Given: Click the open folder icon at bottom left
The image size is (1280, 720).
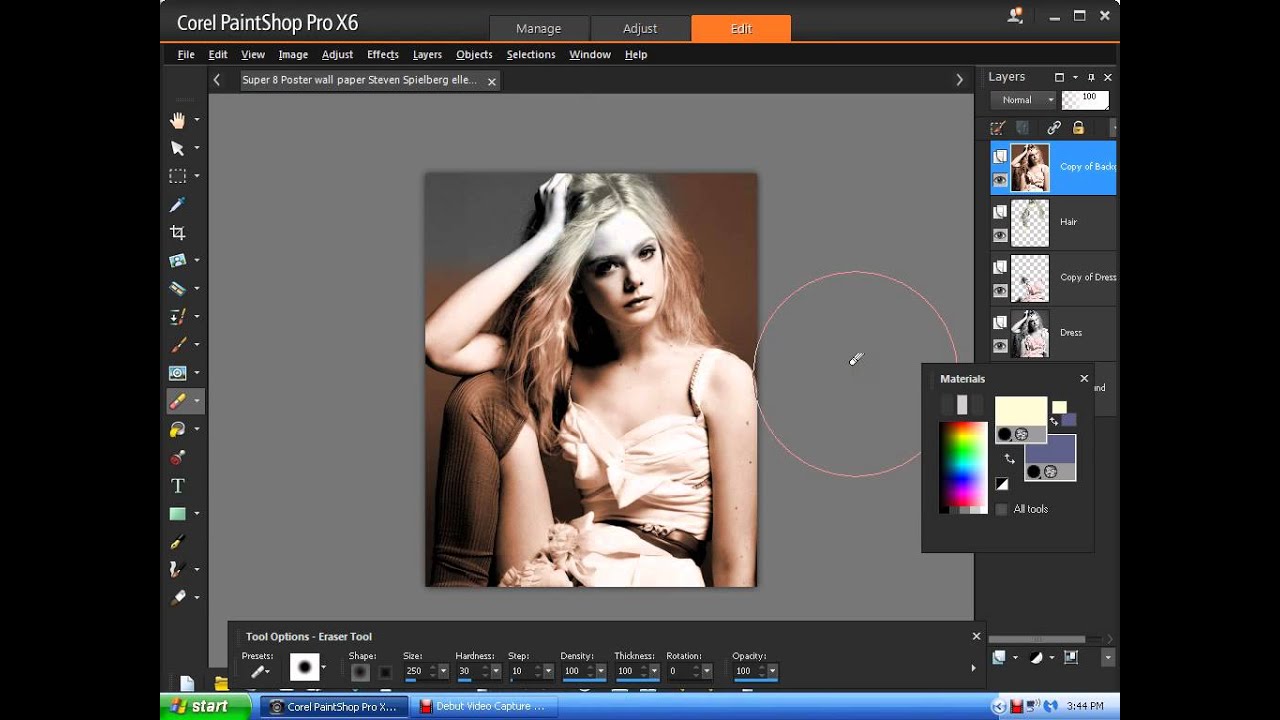Looking at the screenshot, I should [x=221, y=684].
